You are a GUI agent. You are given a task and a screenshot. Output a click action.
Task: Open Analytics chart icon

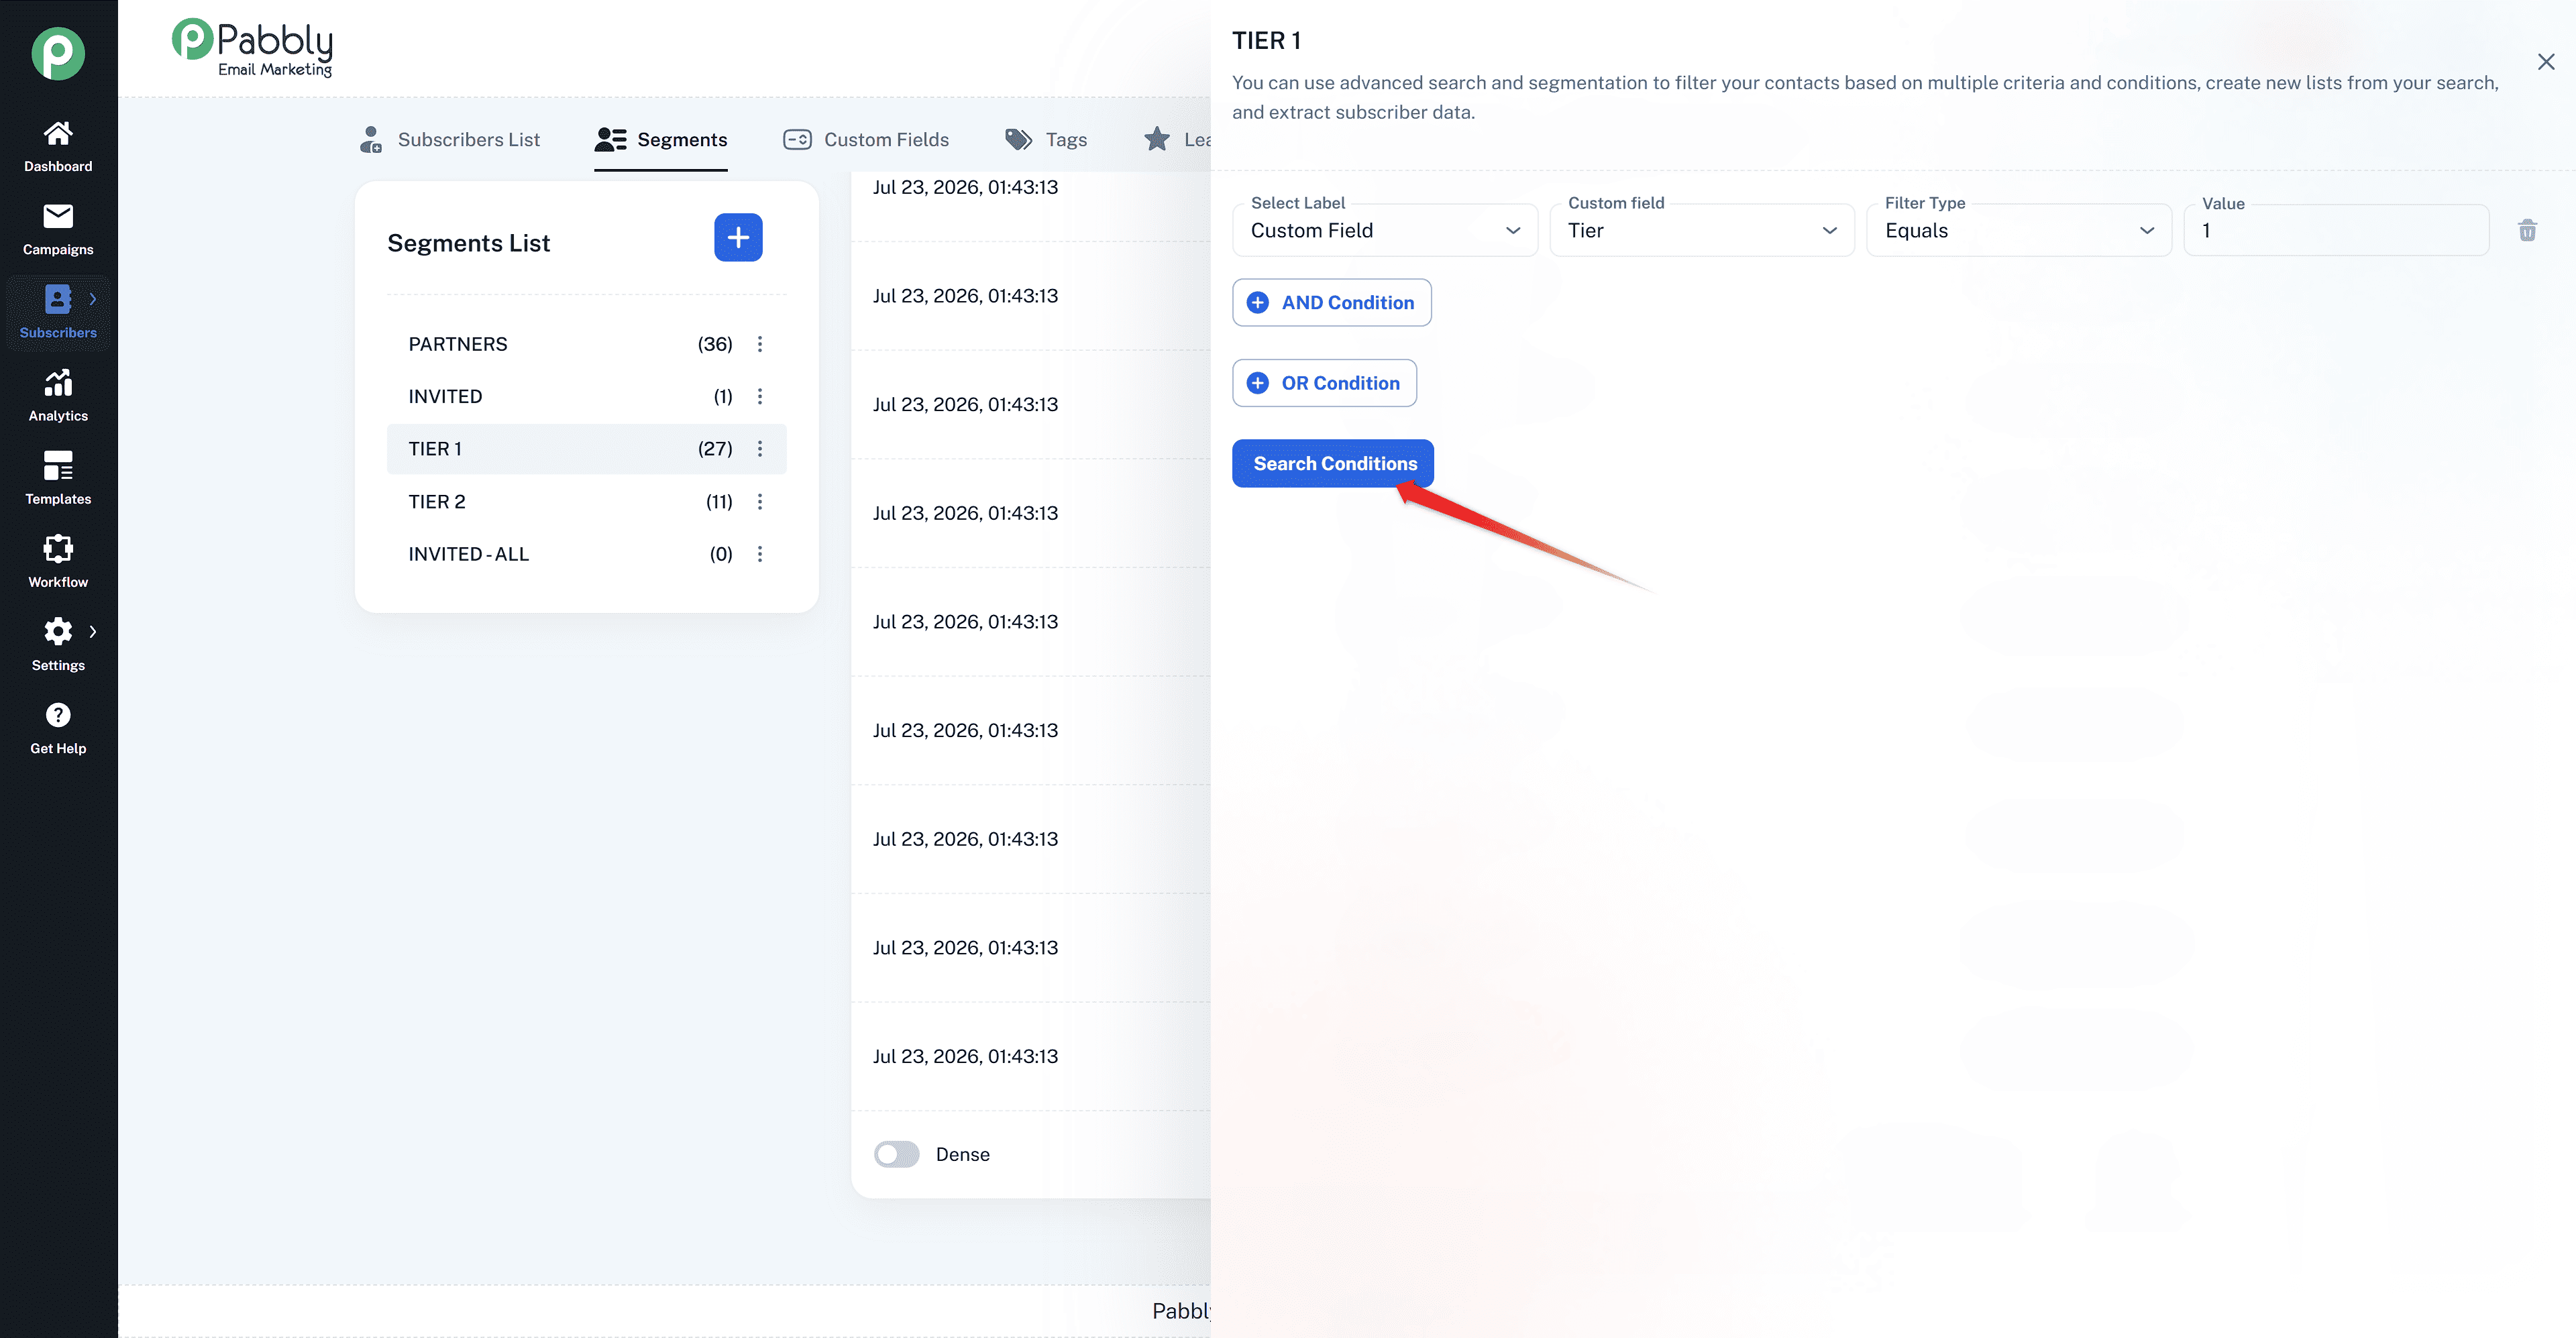pyautogui.click(x=58, y=382)
